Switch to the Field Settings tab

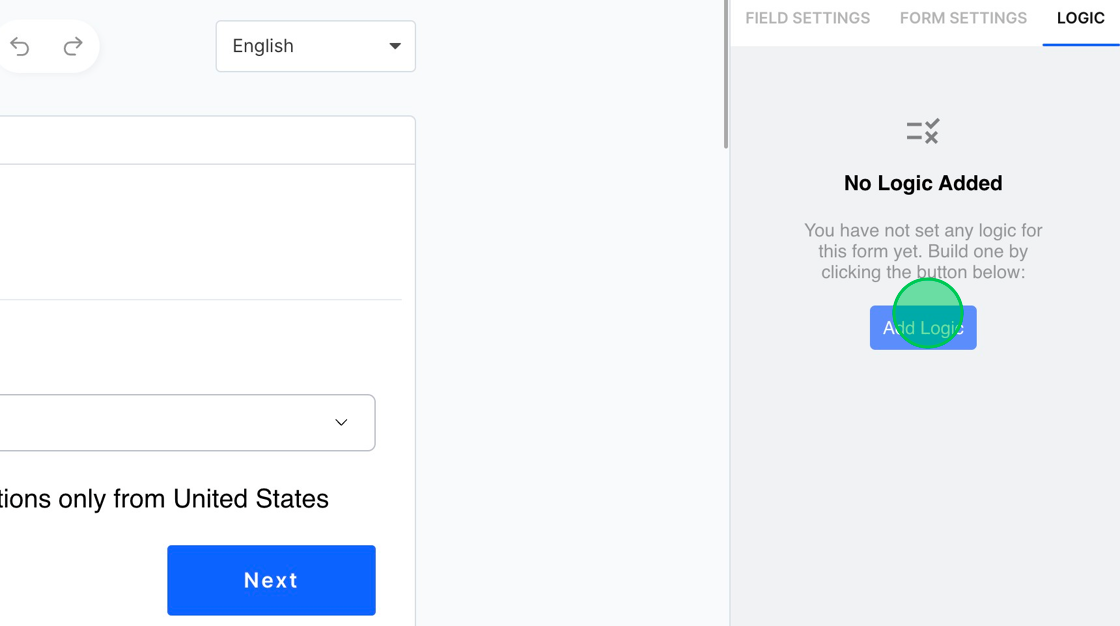pos(807,18)
